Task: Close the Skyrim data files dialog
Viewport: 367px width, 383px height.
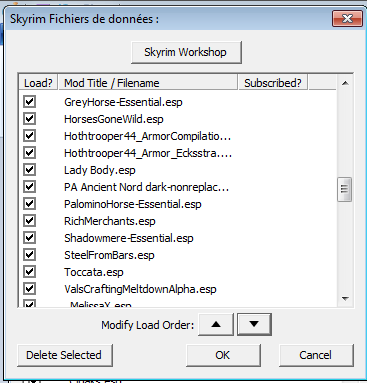Action: pos(347,18)
